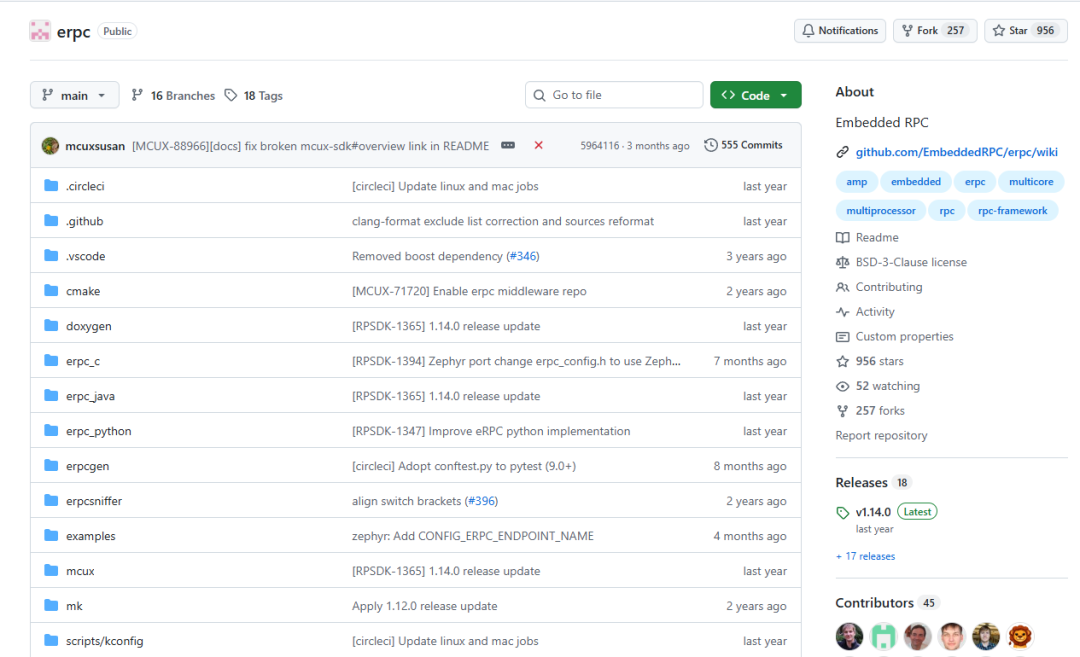Click Report repository link
Image resolution: width=1080 pixels, height=657 pixels.
[881, 436]
